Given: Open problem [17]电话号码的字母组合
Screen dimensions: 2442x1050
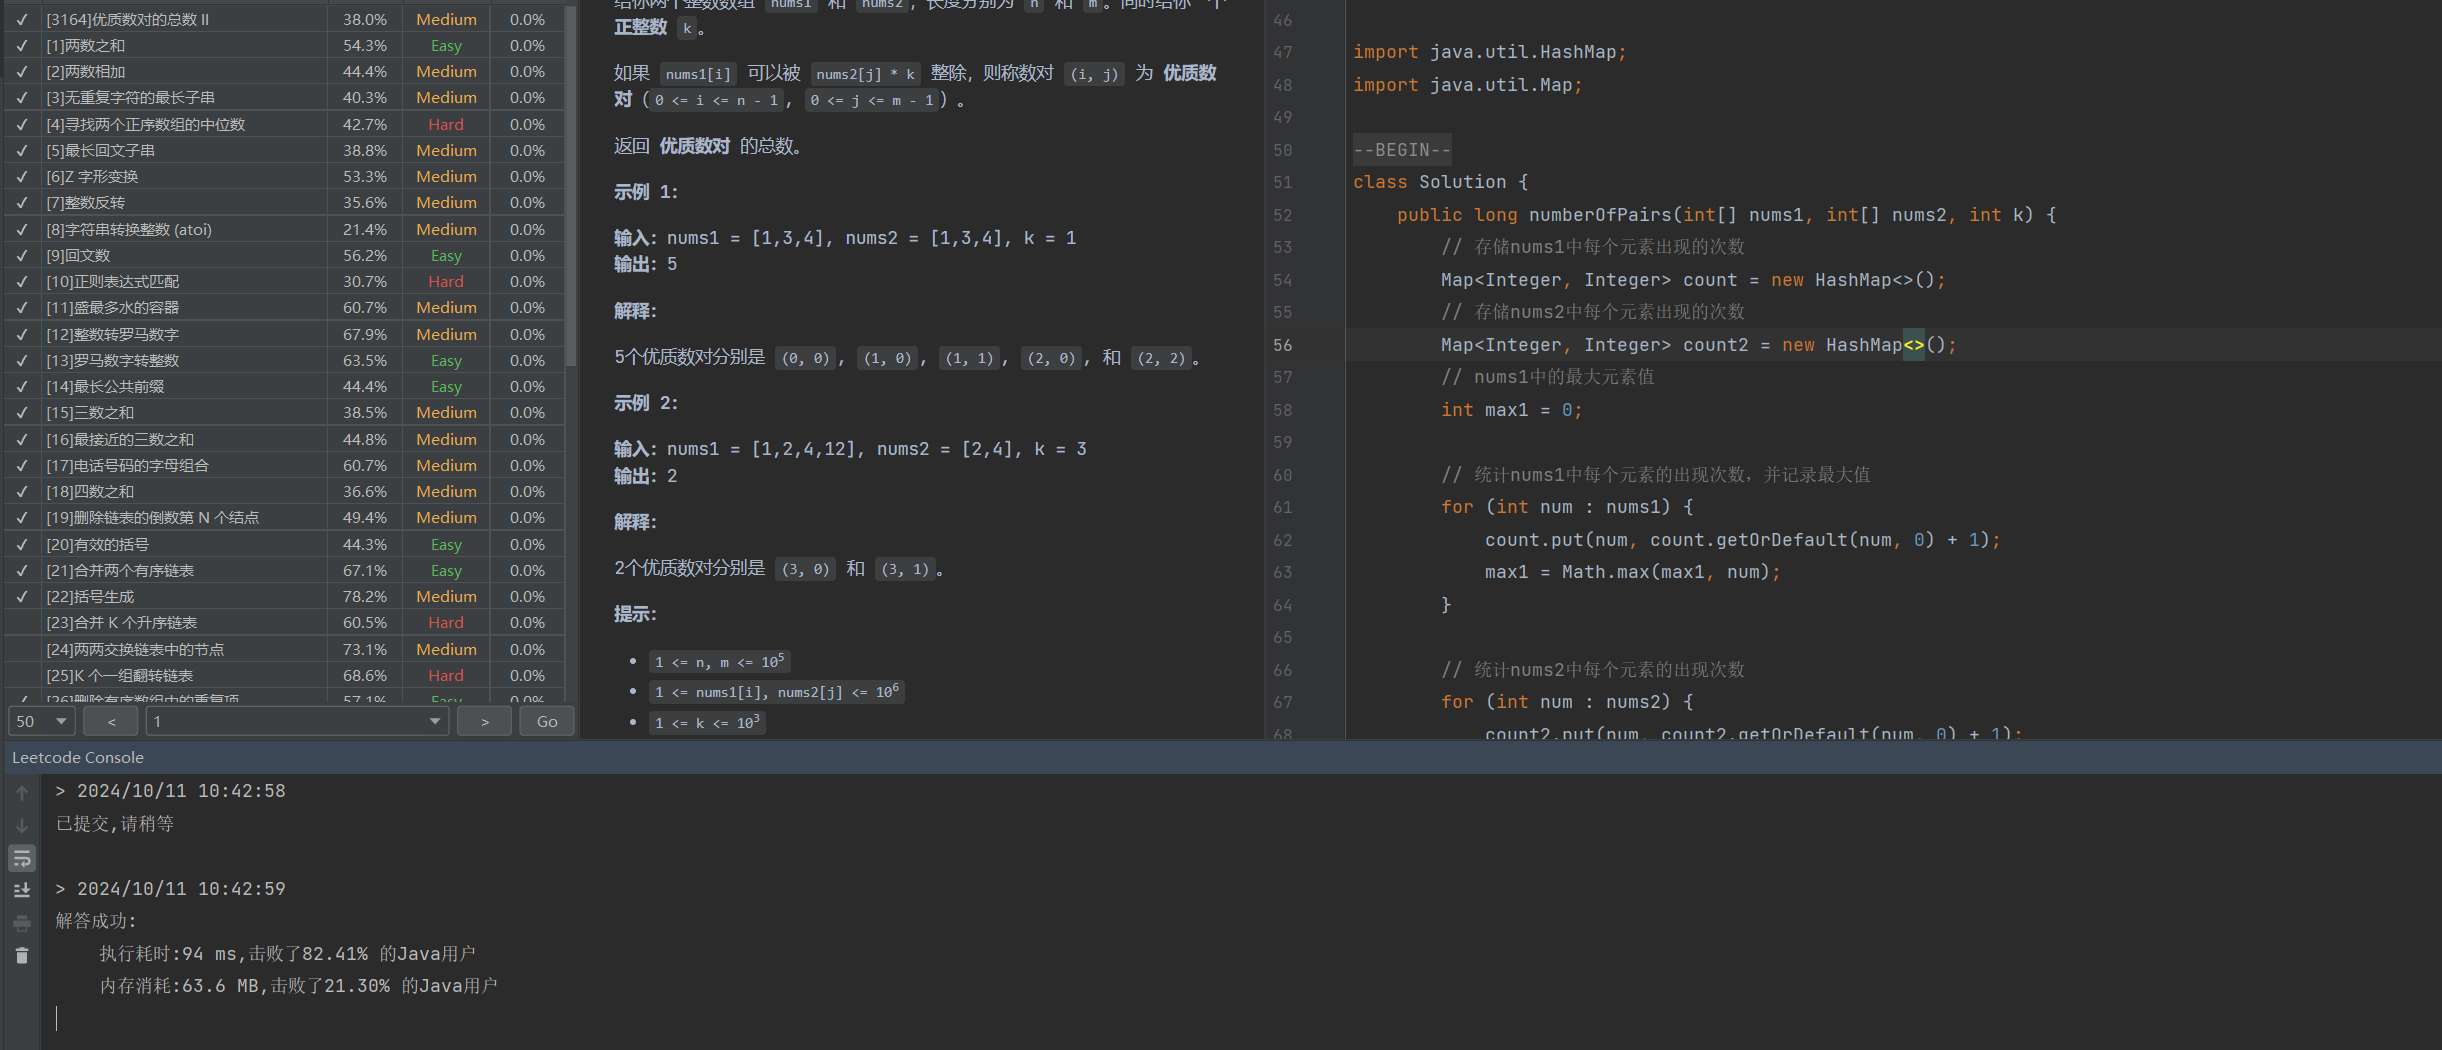Looking at the screenshot, I should (x=127, y=465).
